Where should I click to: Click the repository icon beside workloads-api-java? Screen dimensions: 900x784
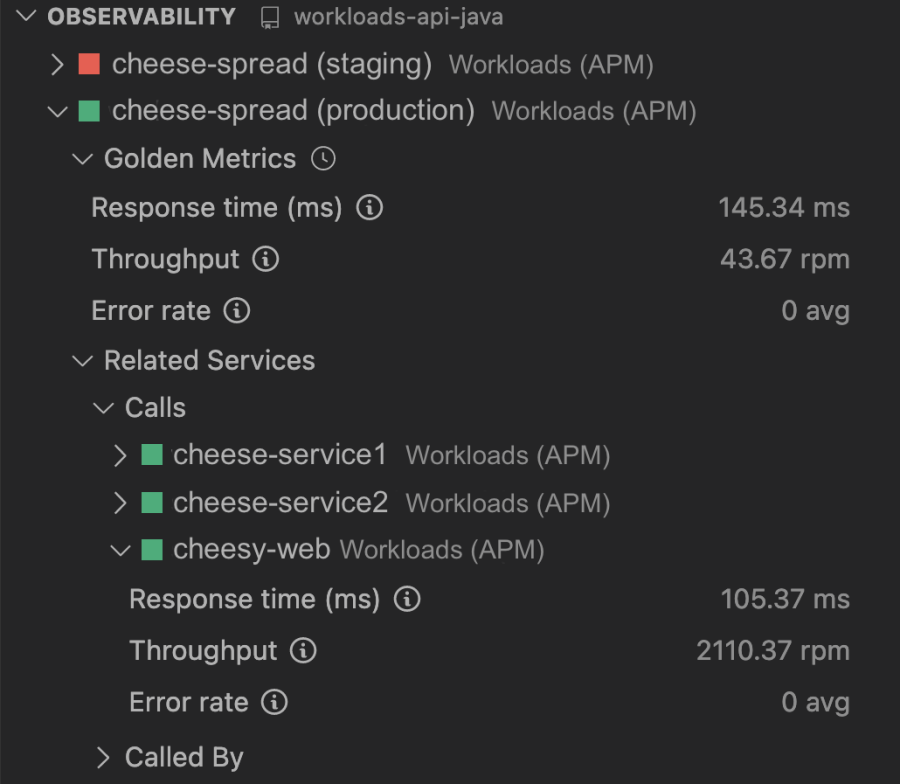tap(270, 17)
